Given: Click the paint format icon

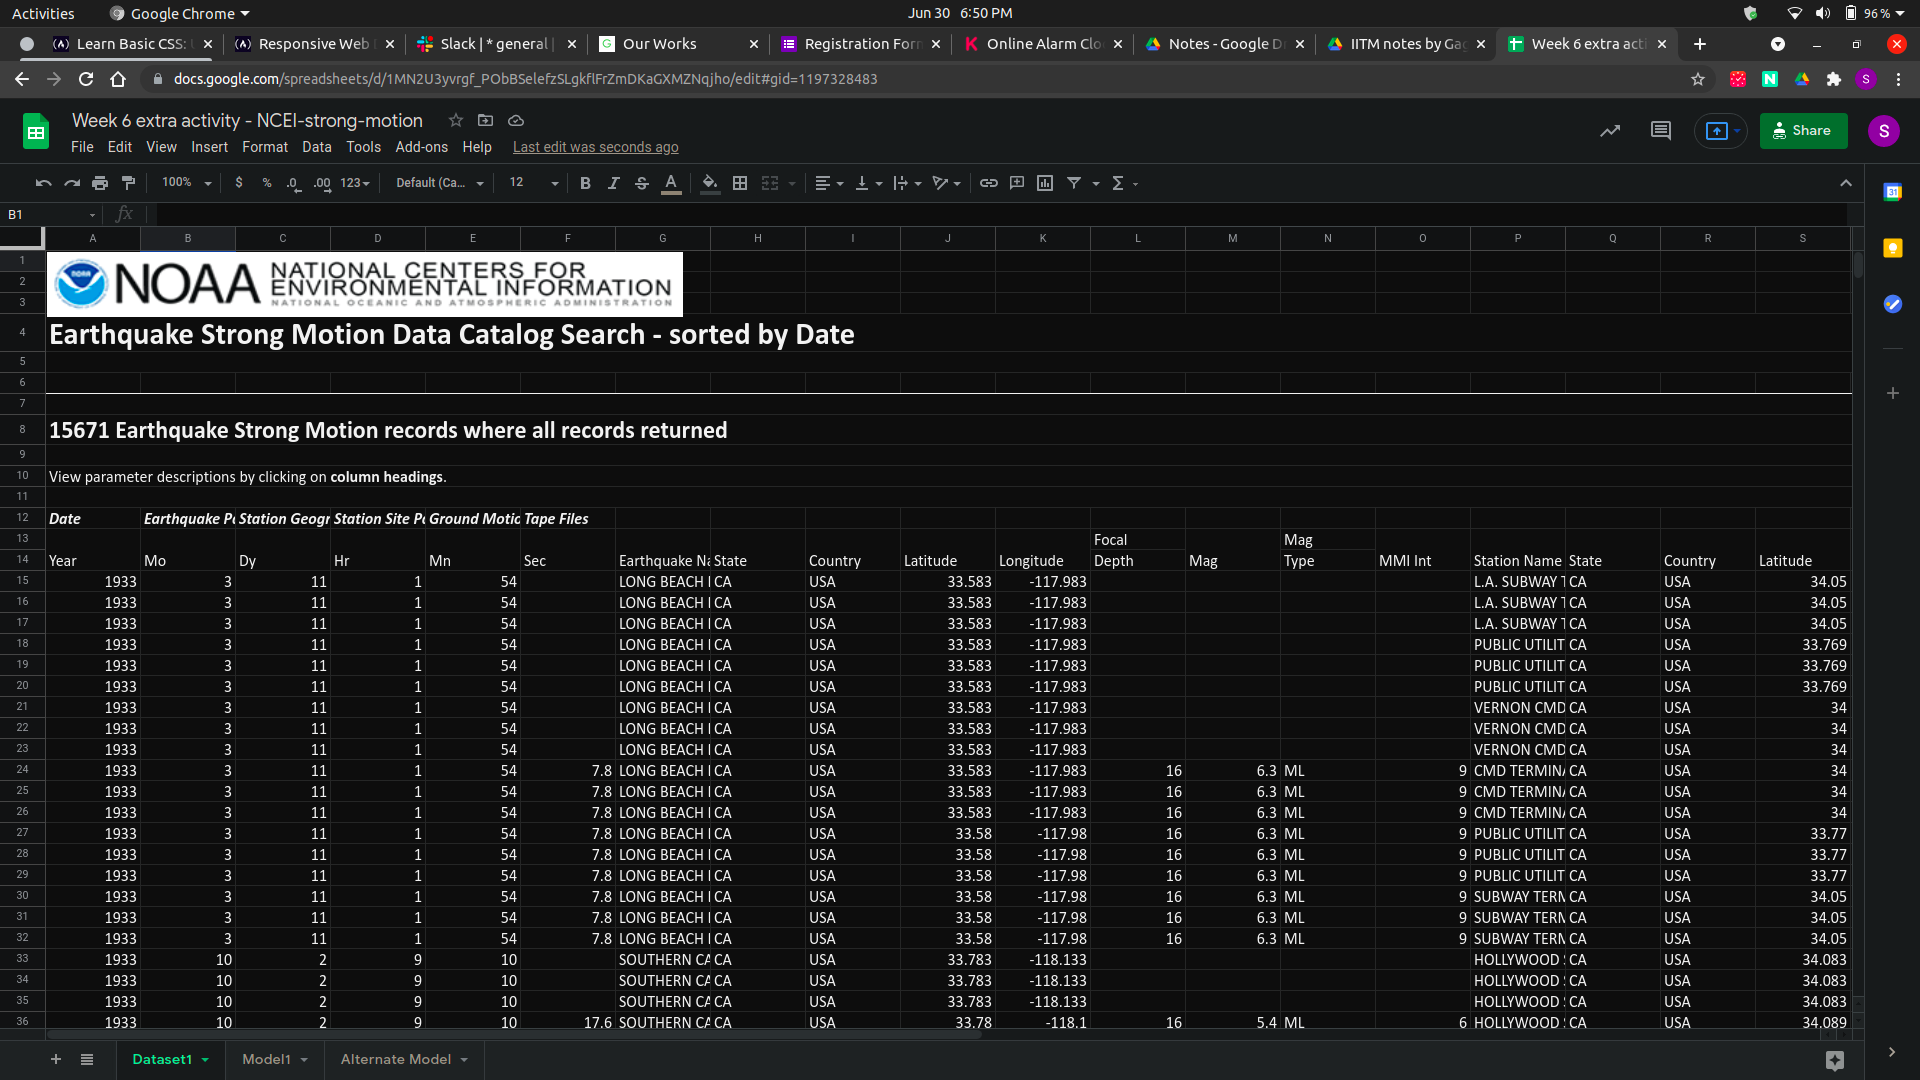Looking at the screenshot, I should 128,183.
